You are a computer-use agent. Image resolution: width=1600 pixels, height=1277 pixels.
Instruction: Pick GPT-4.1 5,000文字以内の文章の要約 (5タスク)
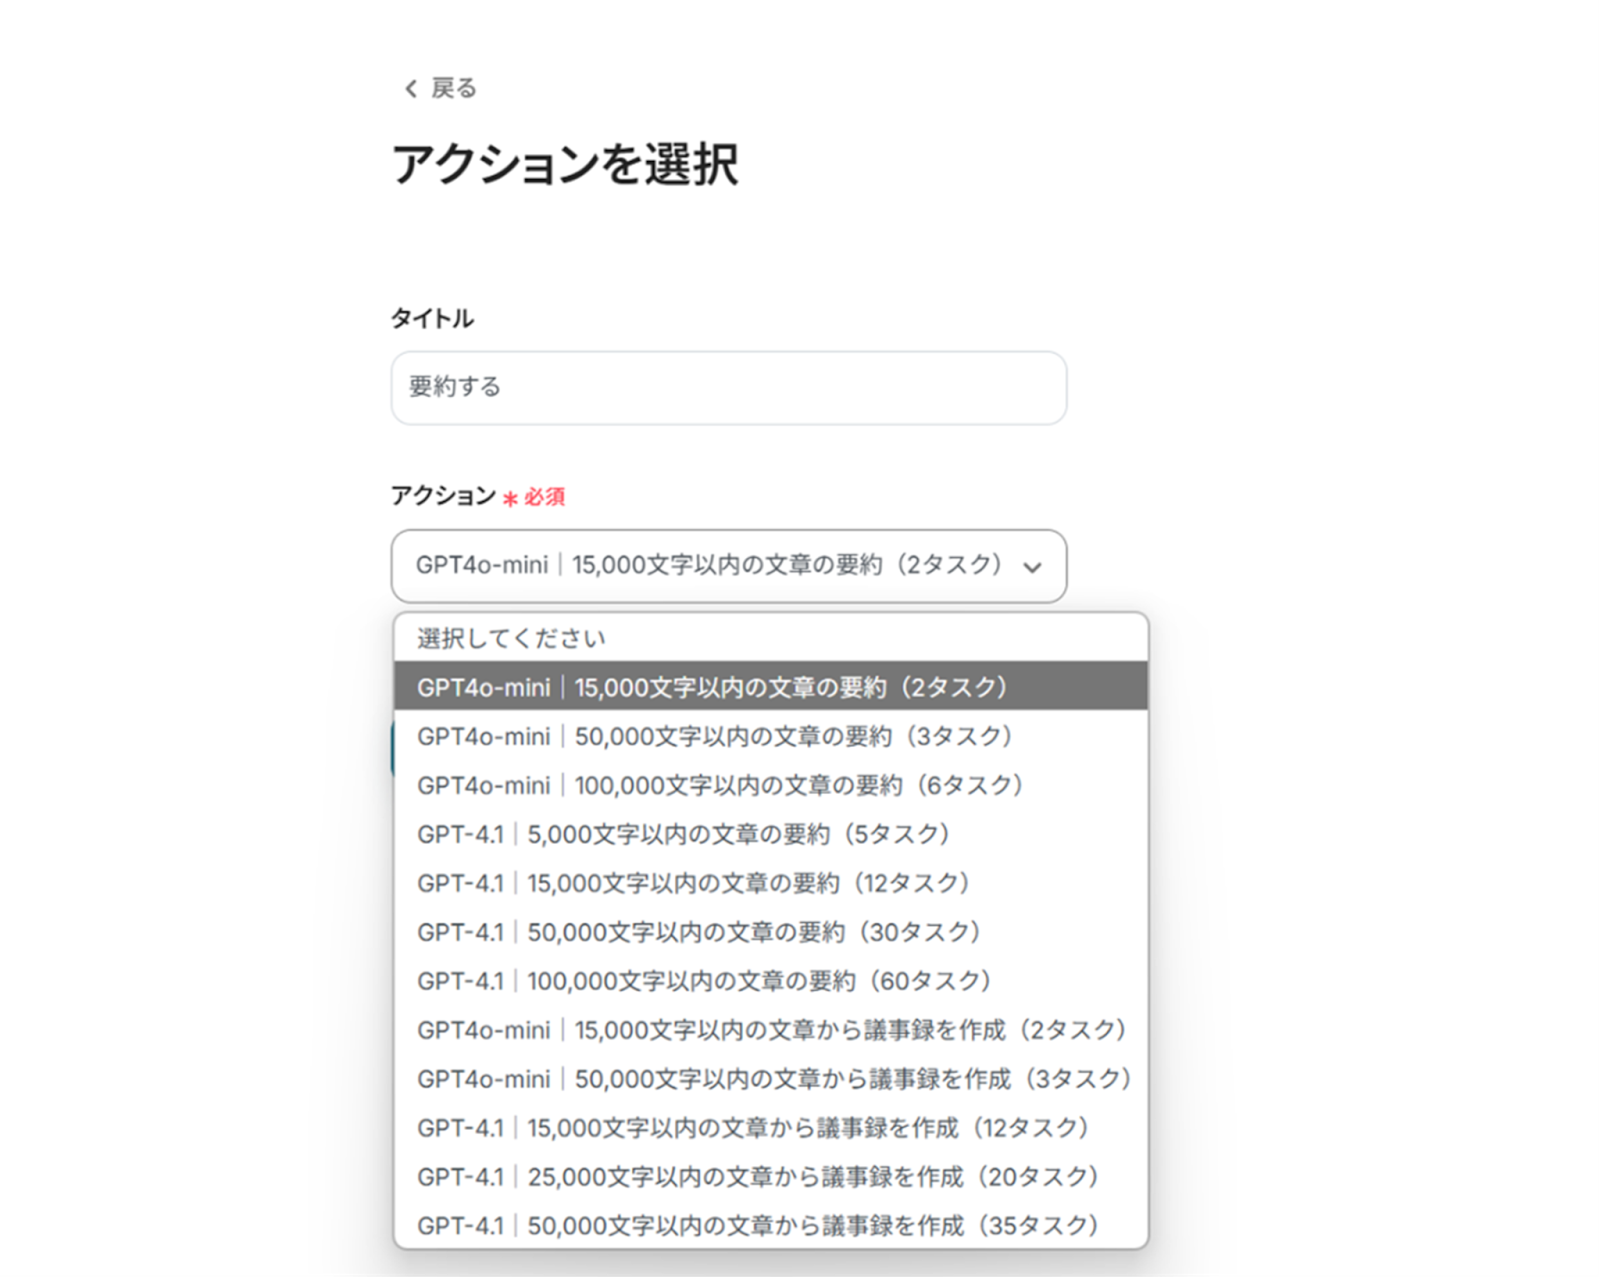pyautogui.click(x=771, y=834)
